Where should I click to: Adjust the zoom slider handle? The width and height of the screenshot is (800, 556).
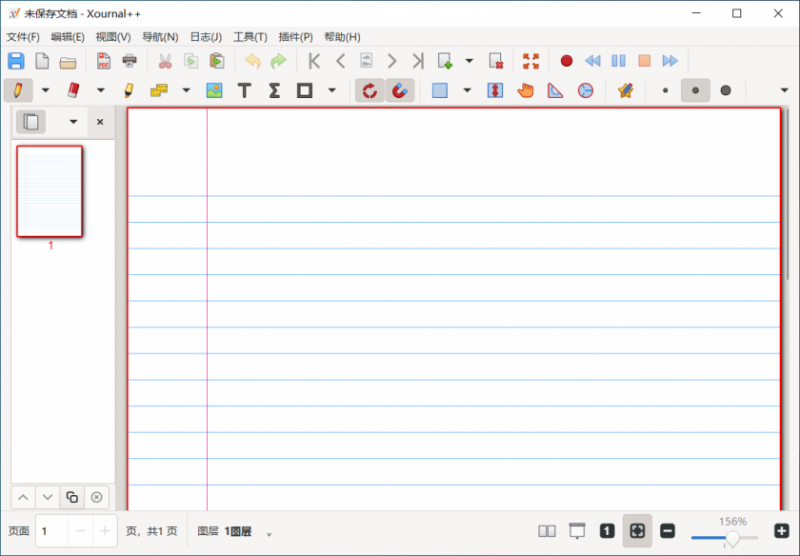(733, 539)
